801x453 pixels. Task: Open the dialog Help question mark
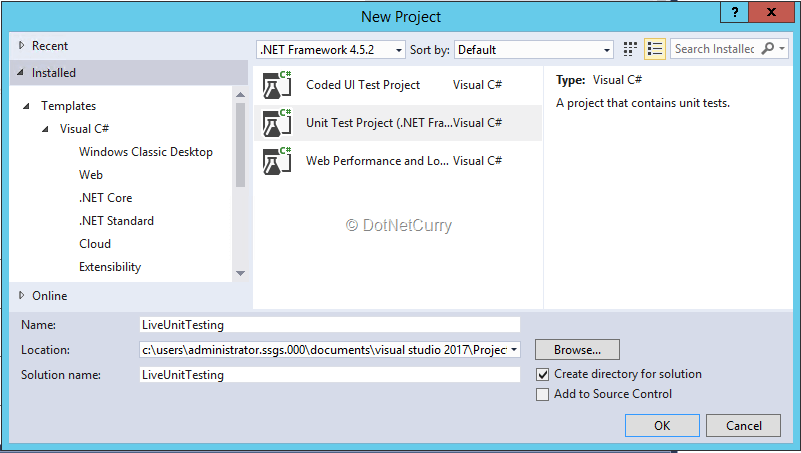click(x=735, y=12)
